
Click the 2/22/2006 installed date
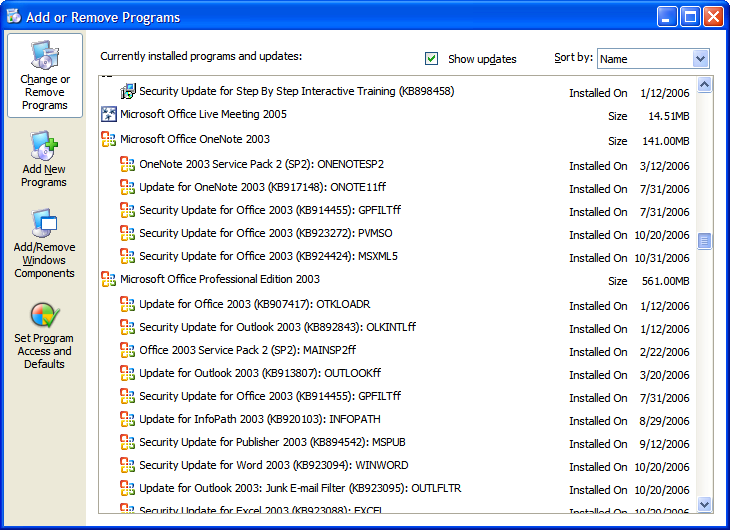coord(664,352)
